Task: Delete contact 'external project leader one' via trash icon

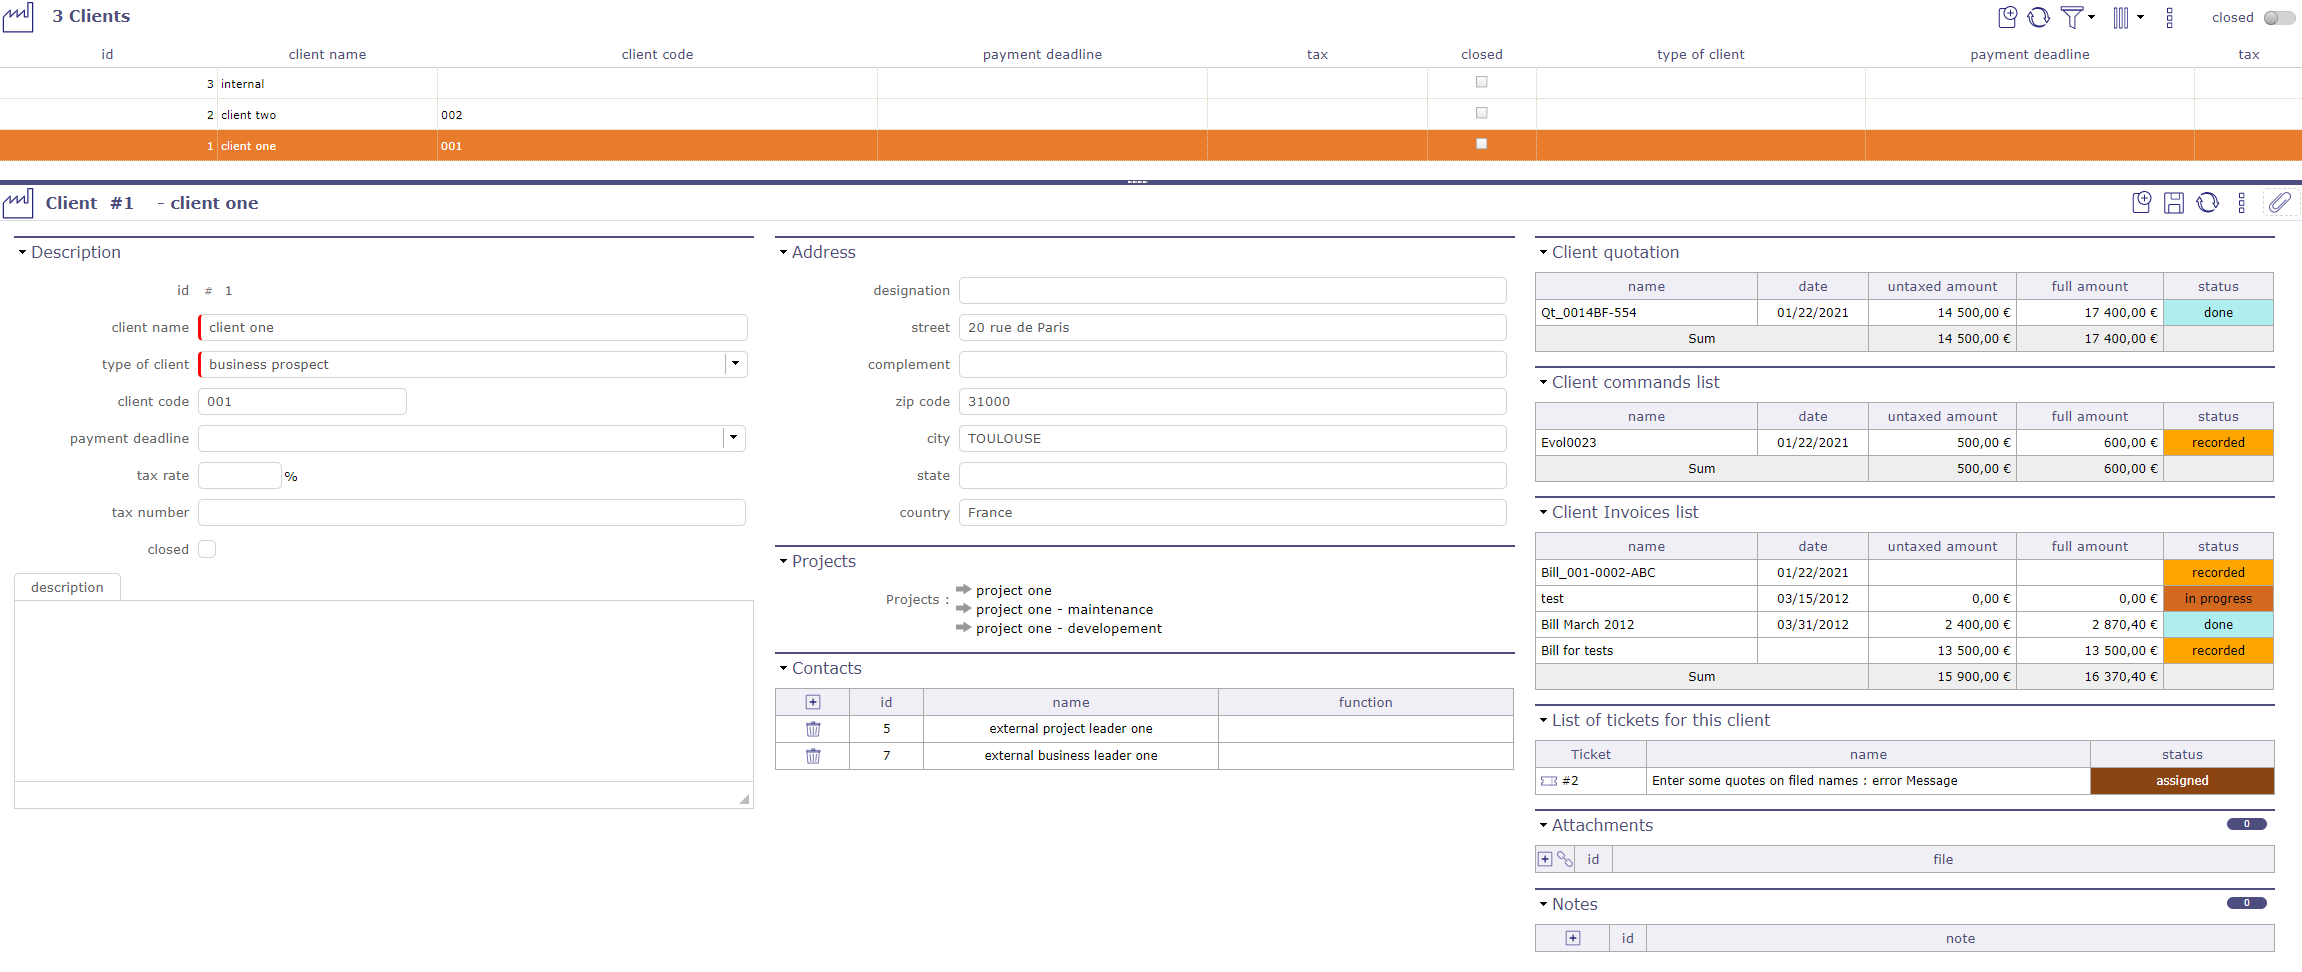Action: [811, 728]
